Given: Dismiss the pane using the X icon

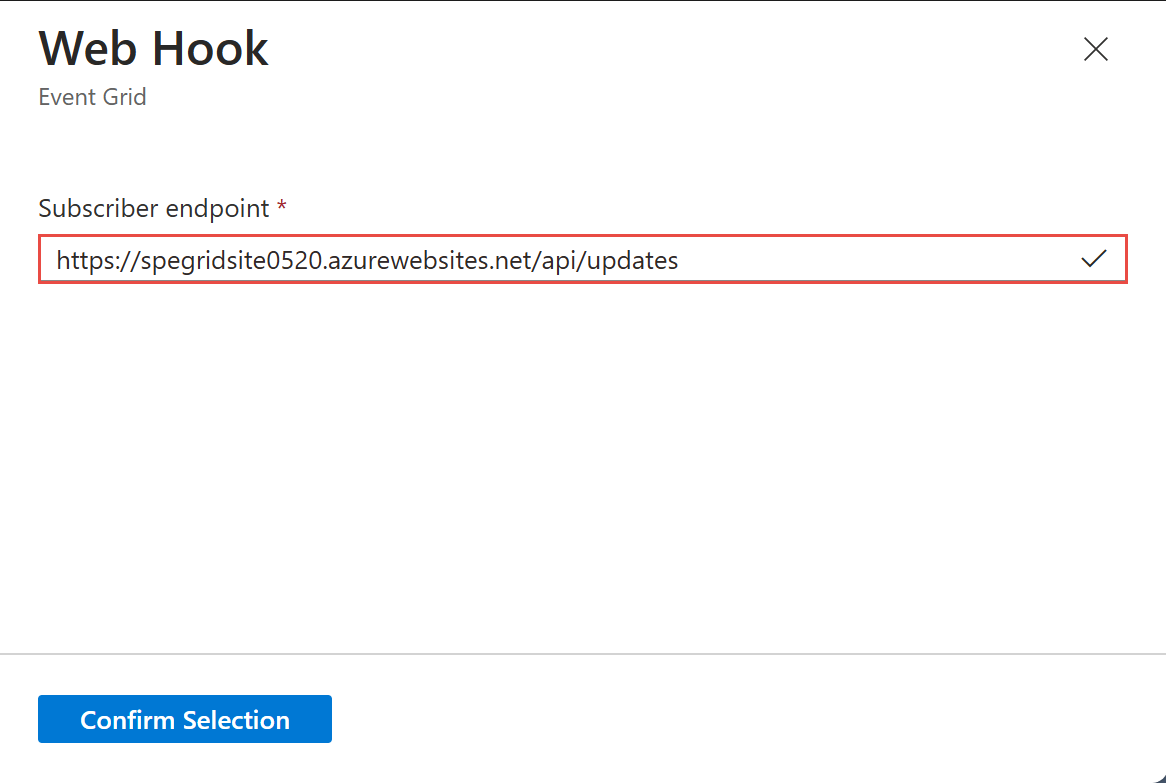Looking at the screenshot, I should [1096, 49].
